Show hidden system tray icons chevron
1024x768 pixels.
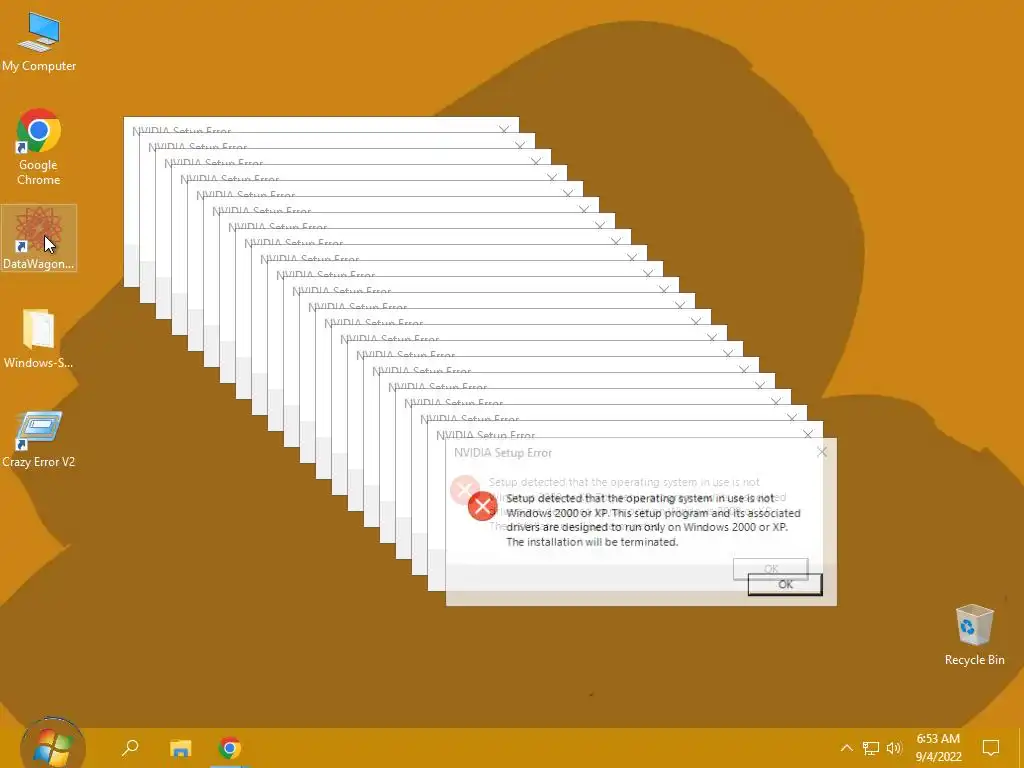(846, 748)
